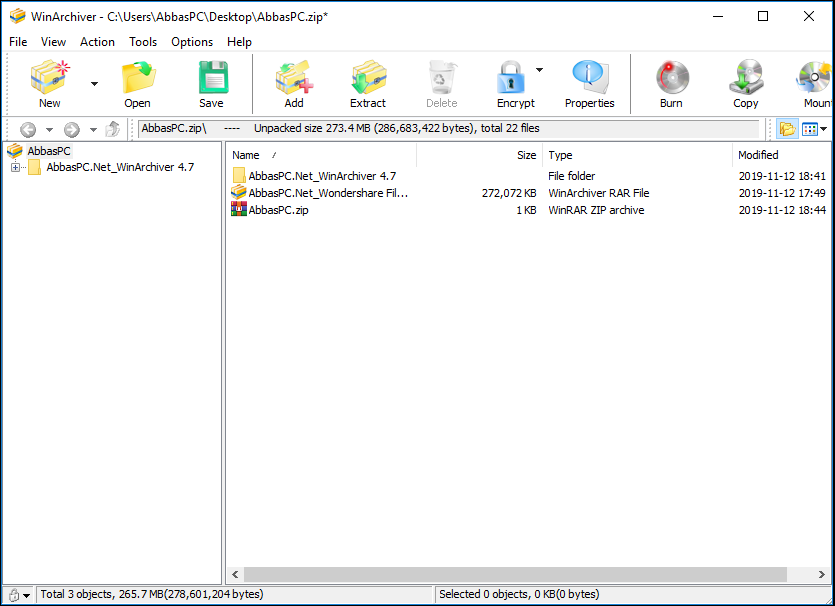Open the Options menu
Viewport: 835px width, 606px height.
tap(192, 42)
